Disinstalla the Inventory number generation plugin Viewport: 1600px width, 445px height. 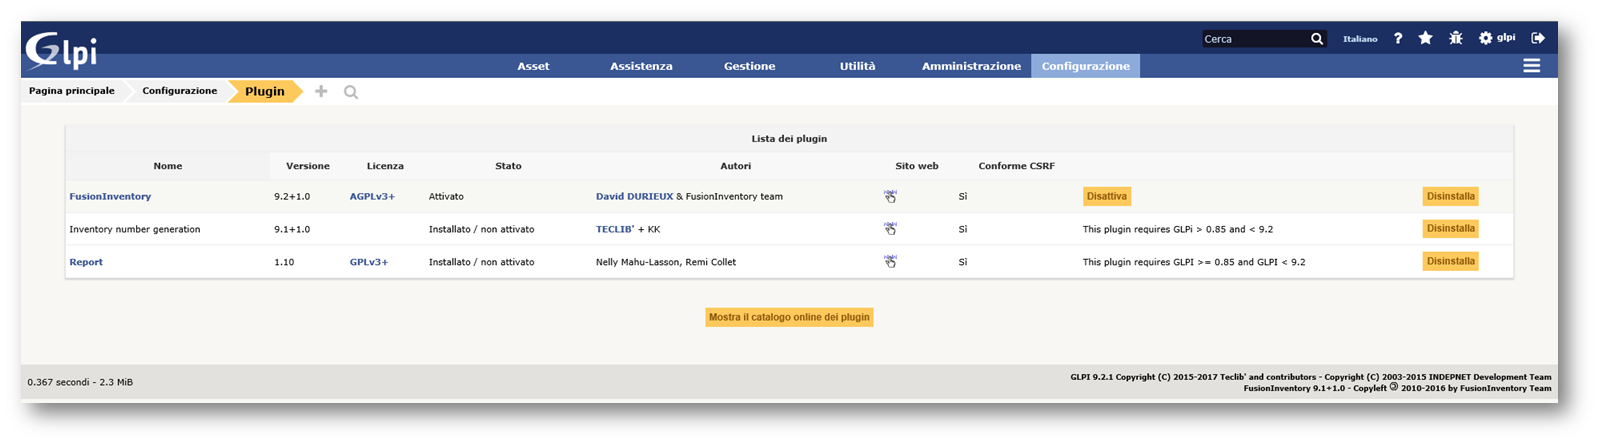[x=1450, y=228]
